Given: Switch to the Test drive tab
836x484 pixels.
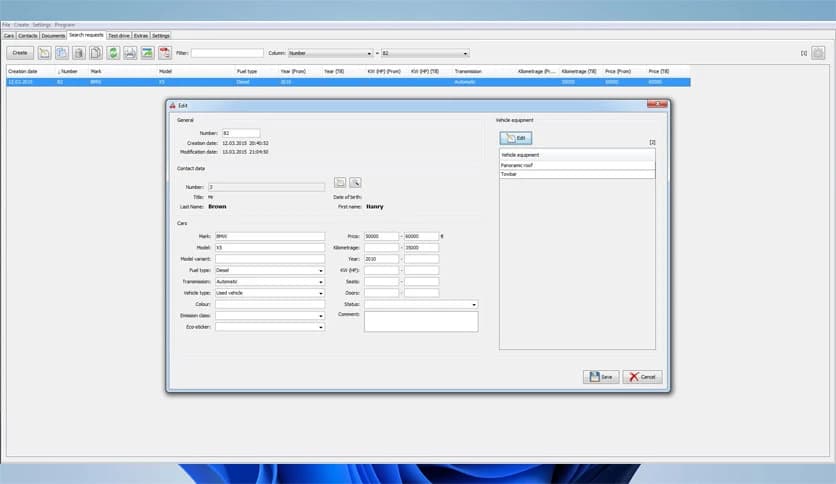Looking at the screenshot, I should point(119,35).
